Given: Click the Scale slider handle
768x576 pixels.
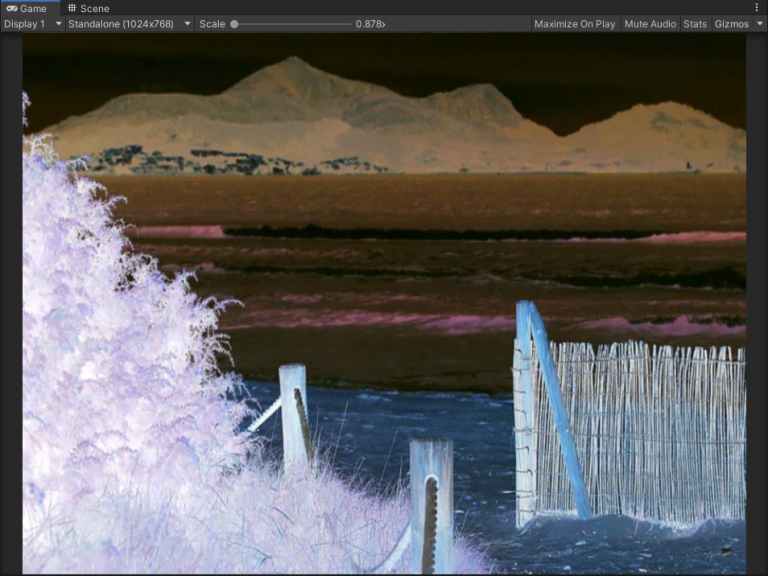Looking at the screenshot, I should coord(234,24).
